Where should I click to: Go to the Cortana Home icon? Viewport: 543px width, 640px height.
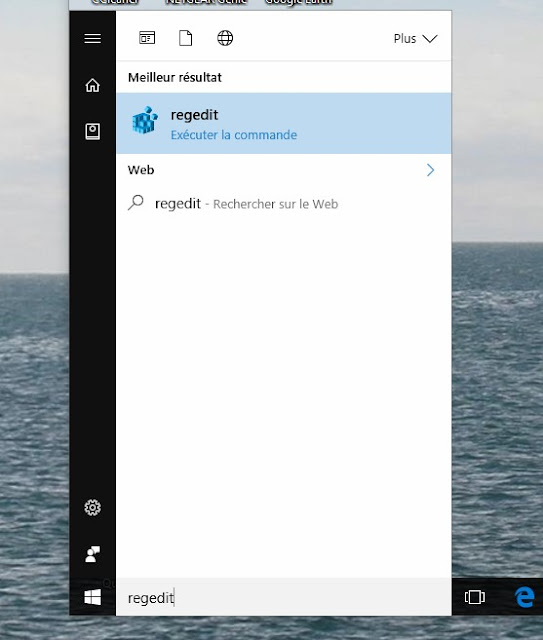point(93,85)
